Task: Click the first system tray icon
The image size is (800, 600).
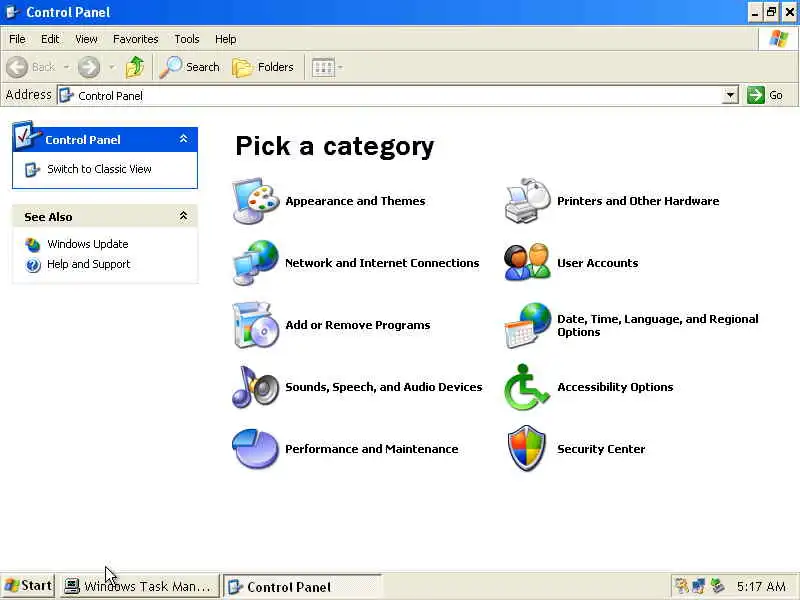Action: pyautogui.click(x=681, y=585)
